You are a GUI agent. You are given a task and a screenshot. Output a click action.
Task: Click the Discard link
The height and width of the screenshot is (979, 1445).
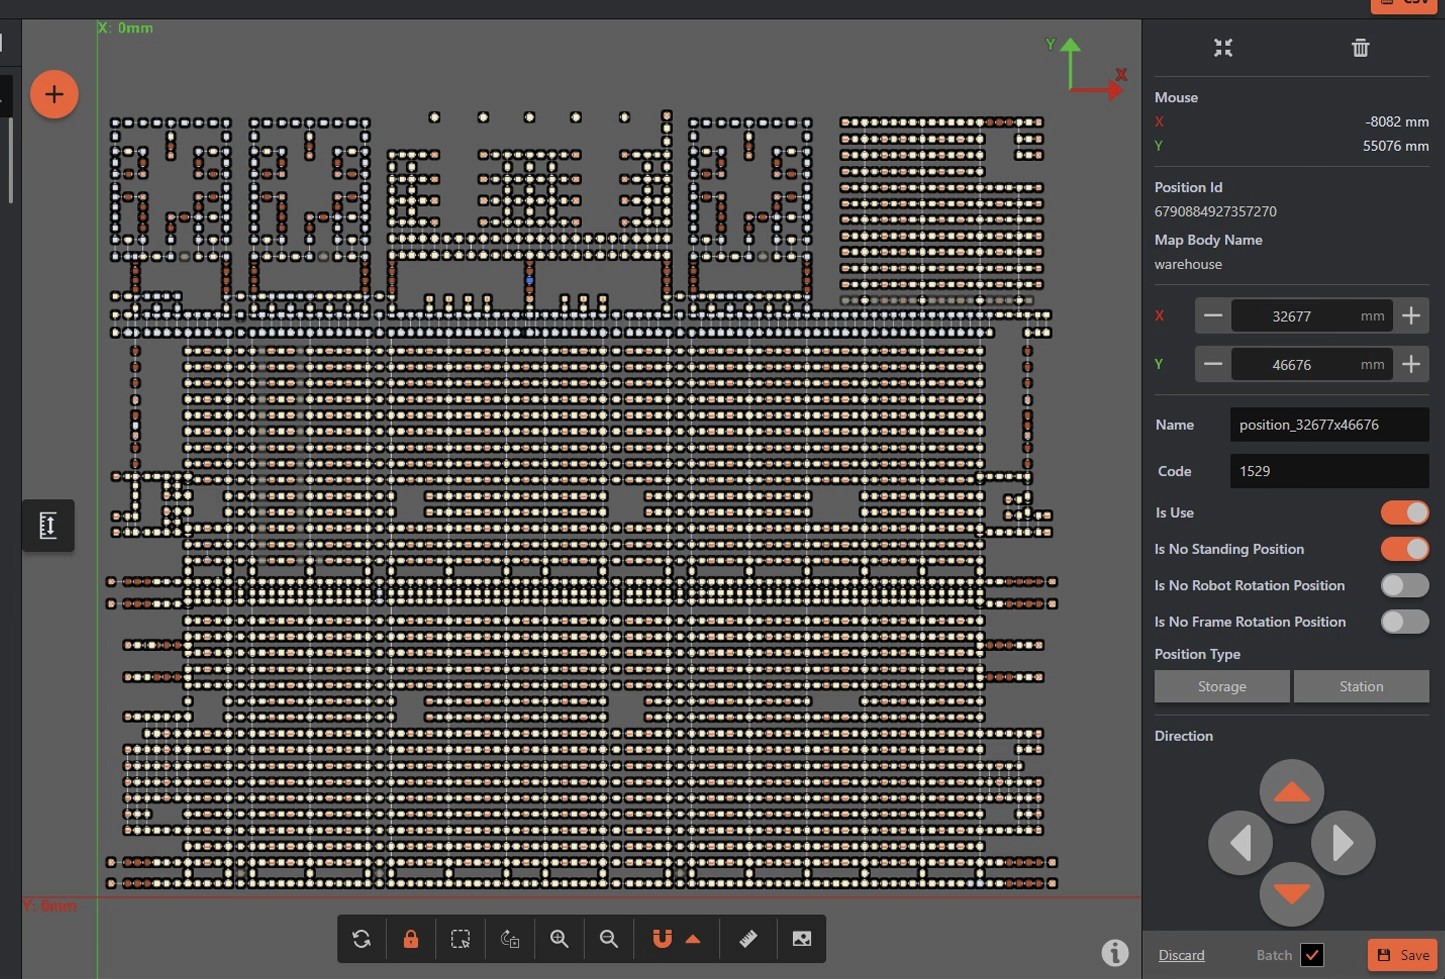[1181, 955]
